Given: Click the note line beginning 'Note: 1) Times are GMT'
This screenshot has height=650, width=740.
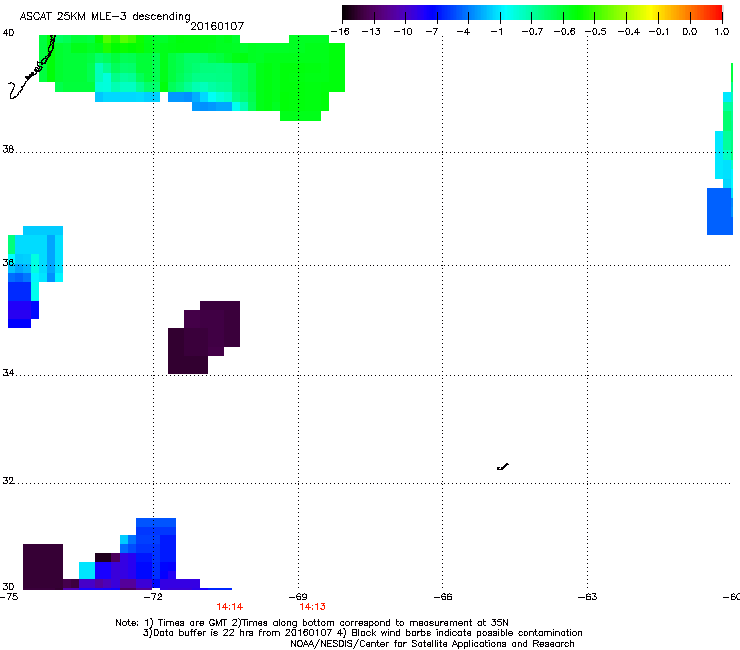Looking at the screenshot, I should [x=312, y=623].
